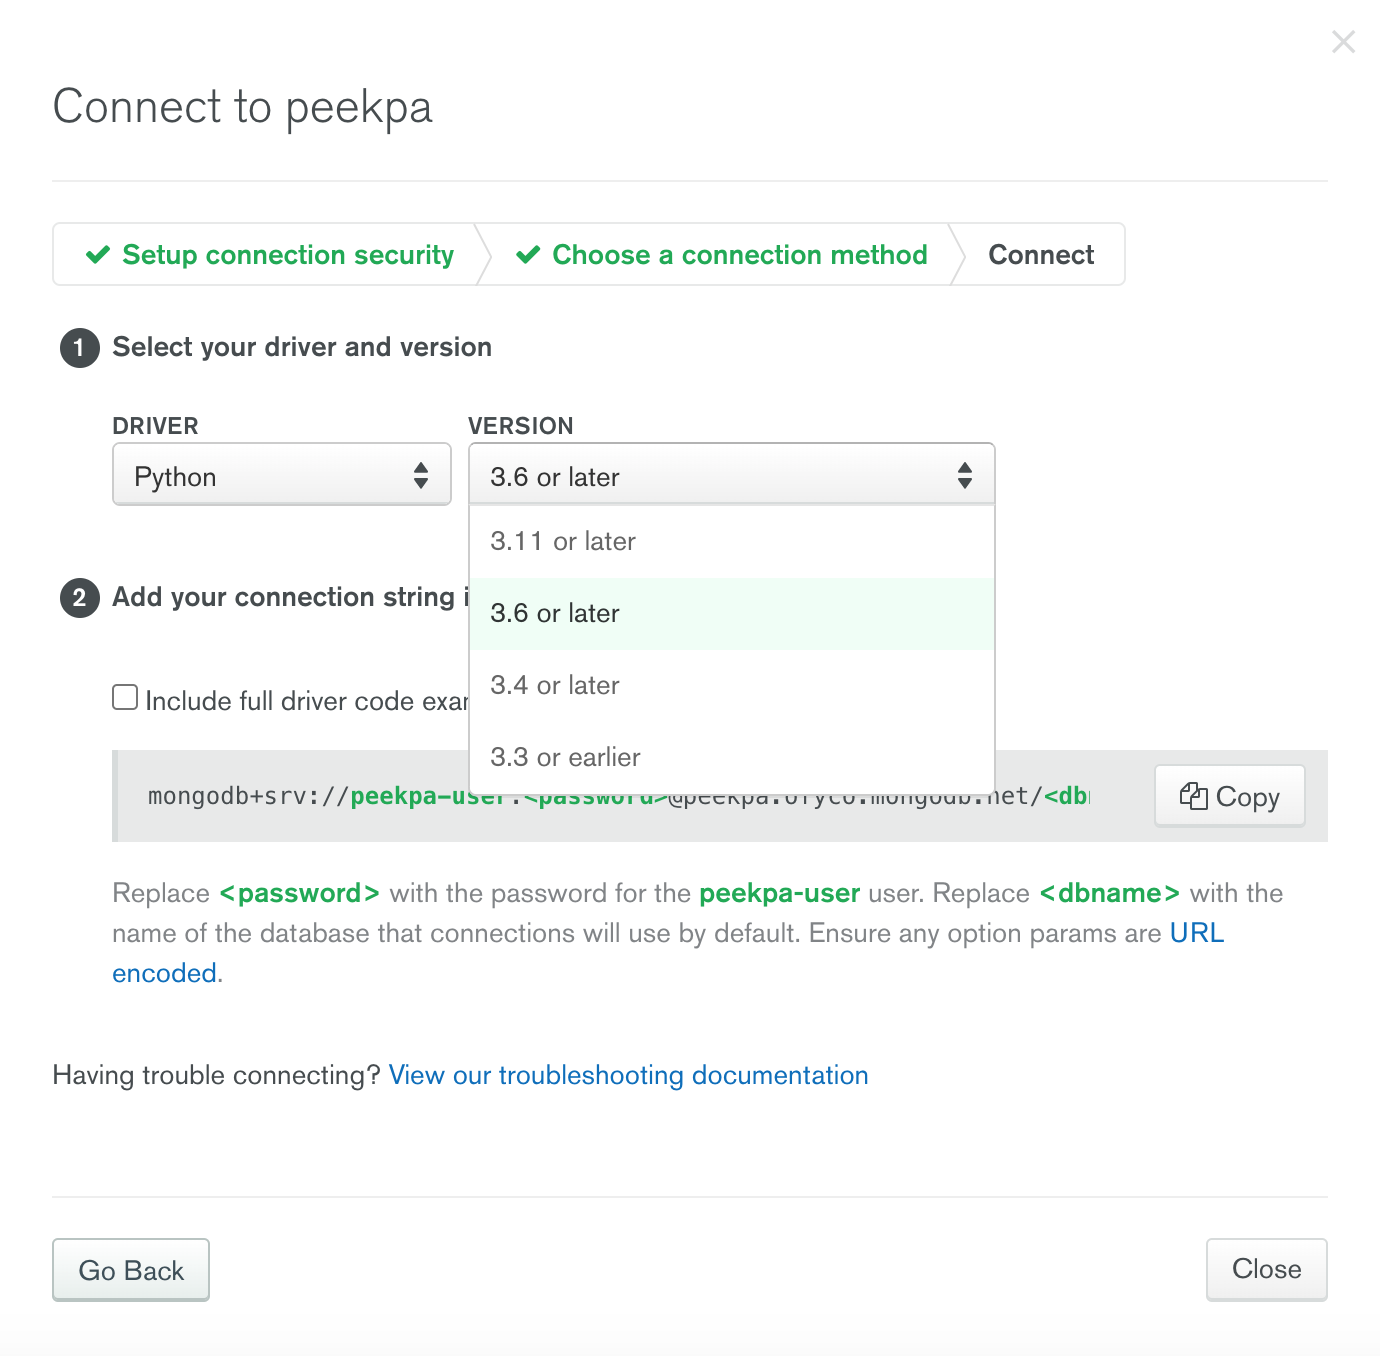This screenshot has height=1356, width=1380.
Task: Click the version selector up-down arrows
Action: pos(965,476)
